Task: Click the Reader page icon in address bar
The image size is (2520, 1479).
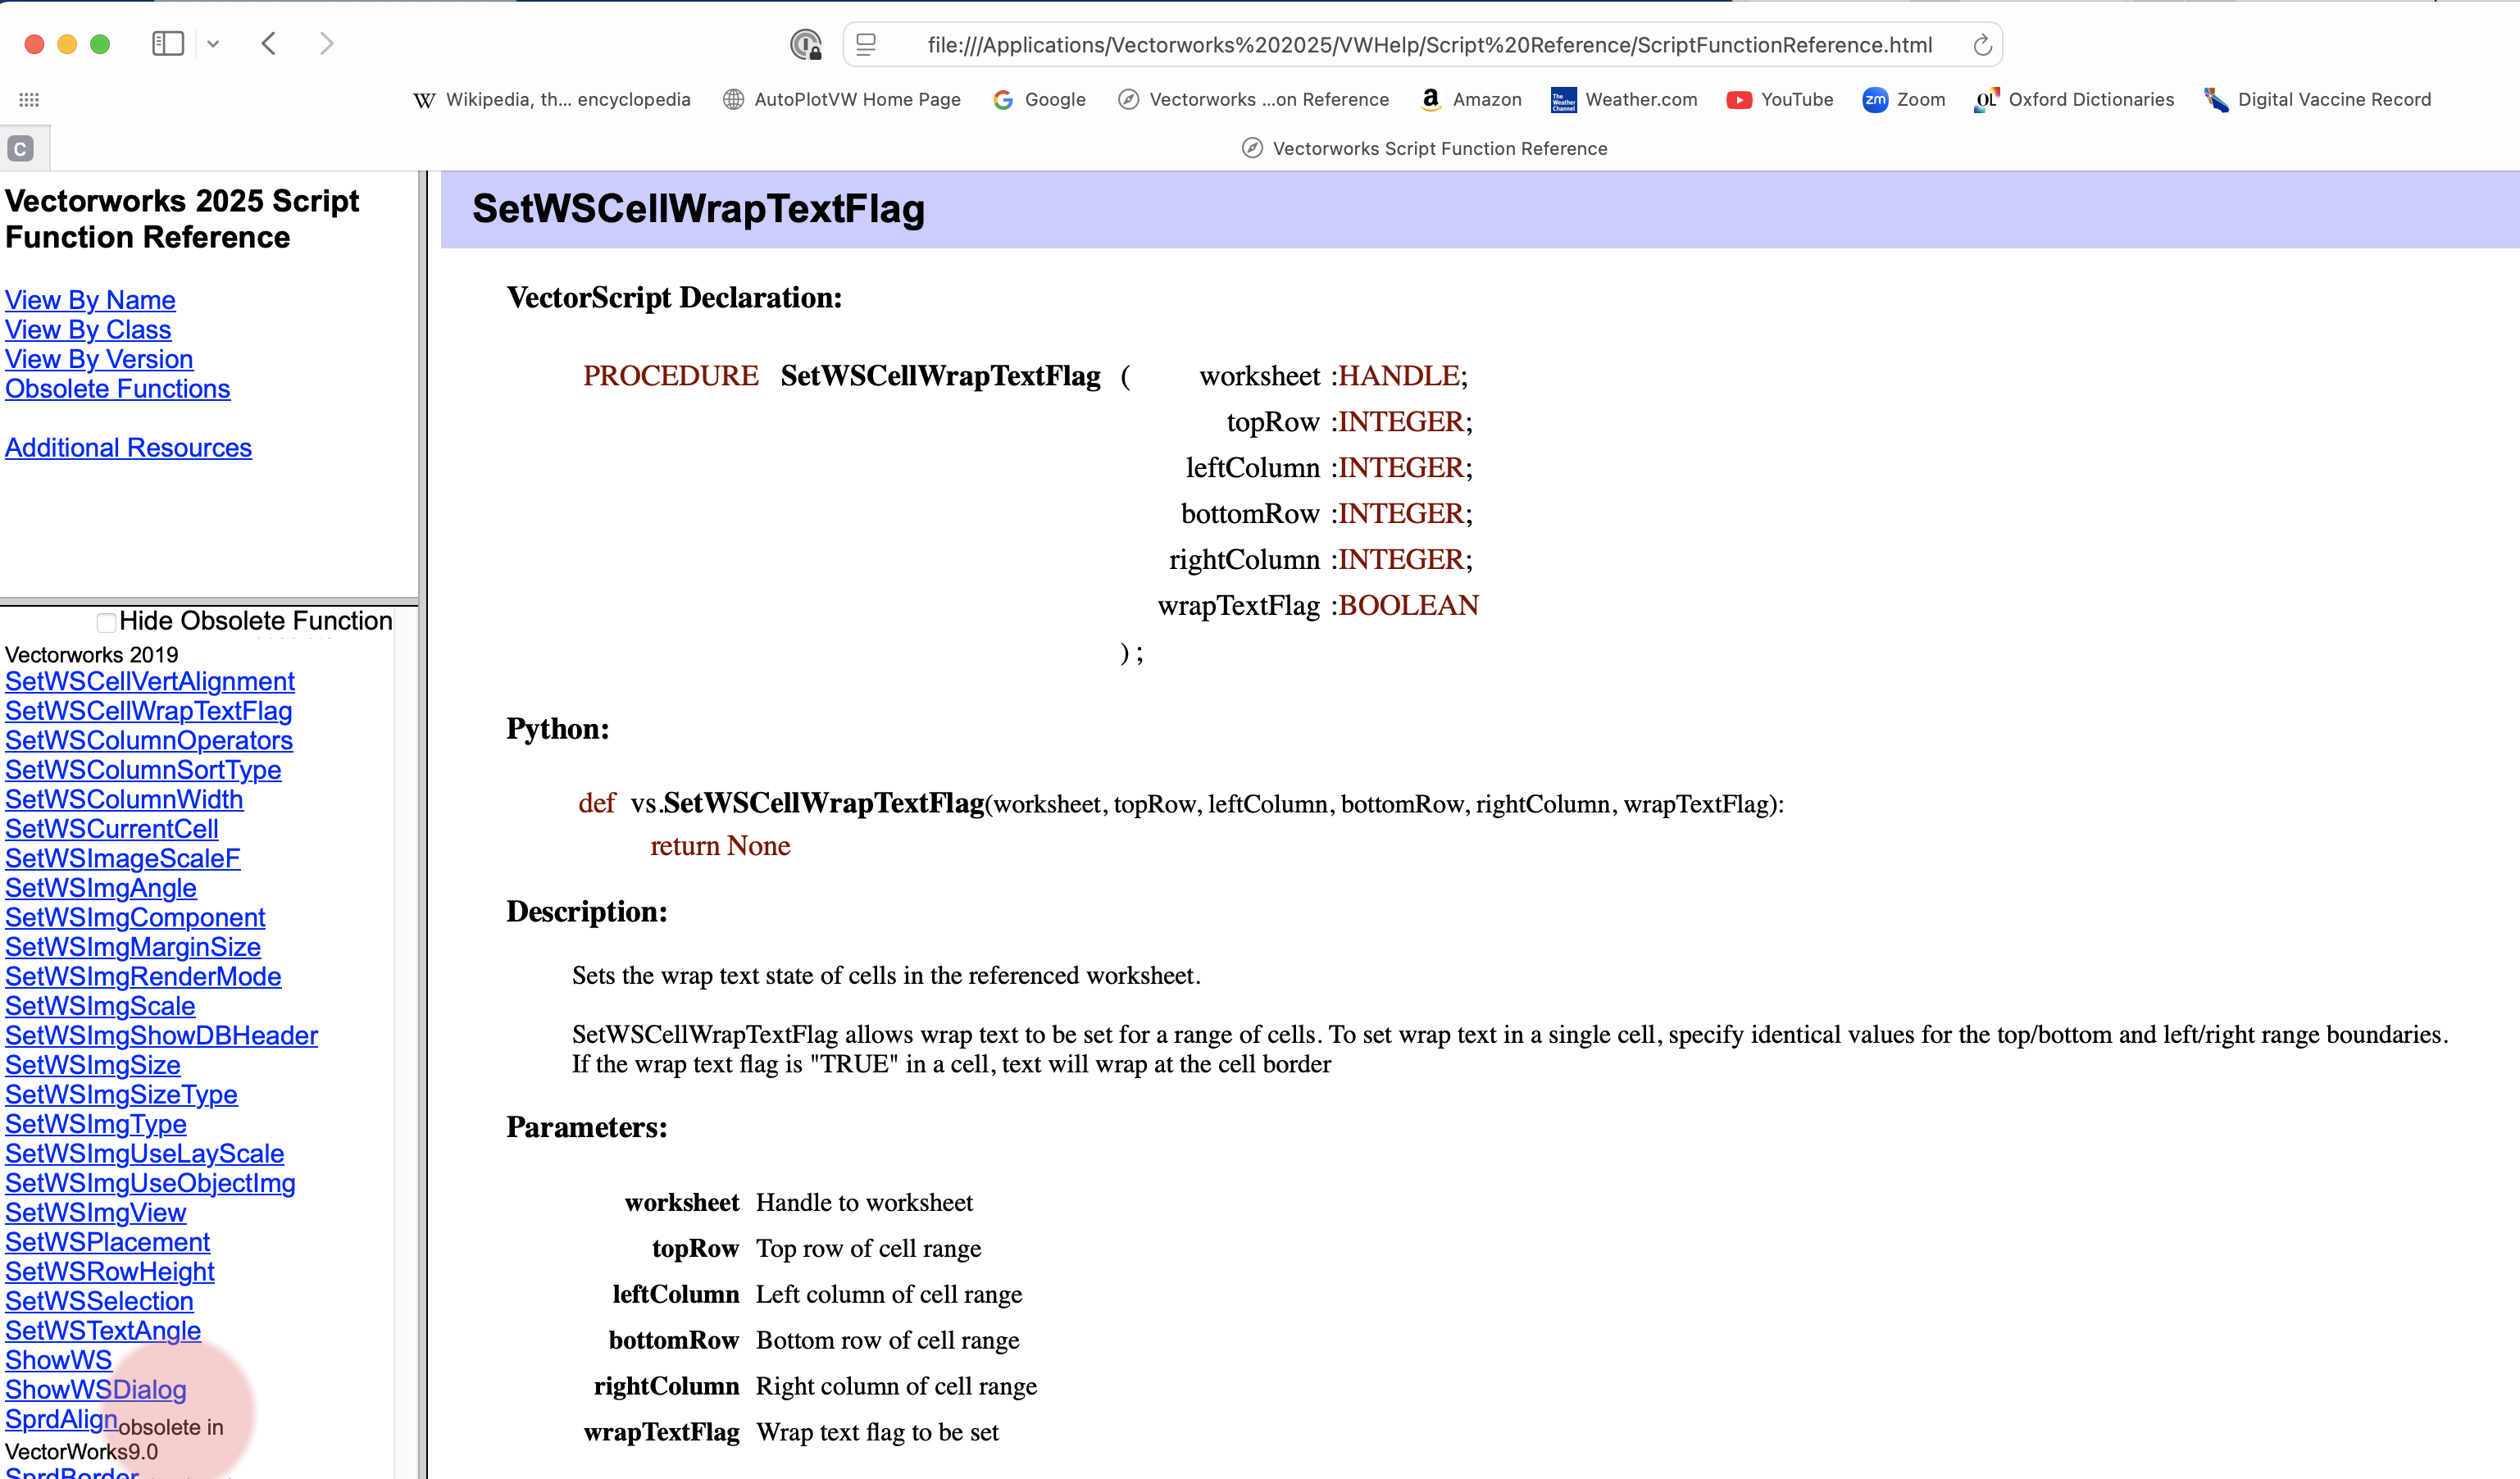Action: [867, 45]
